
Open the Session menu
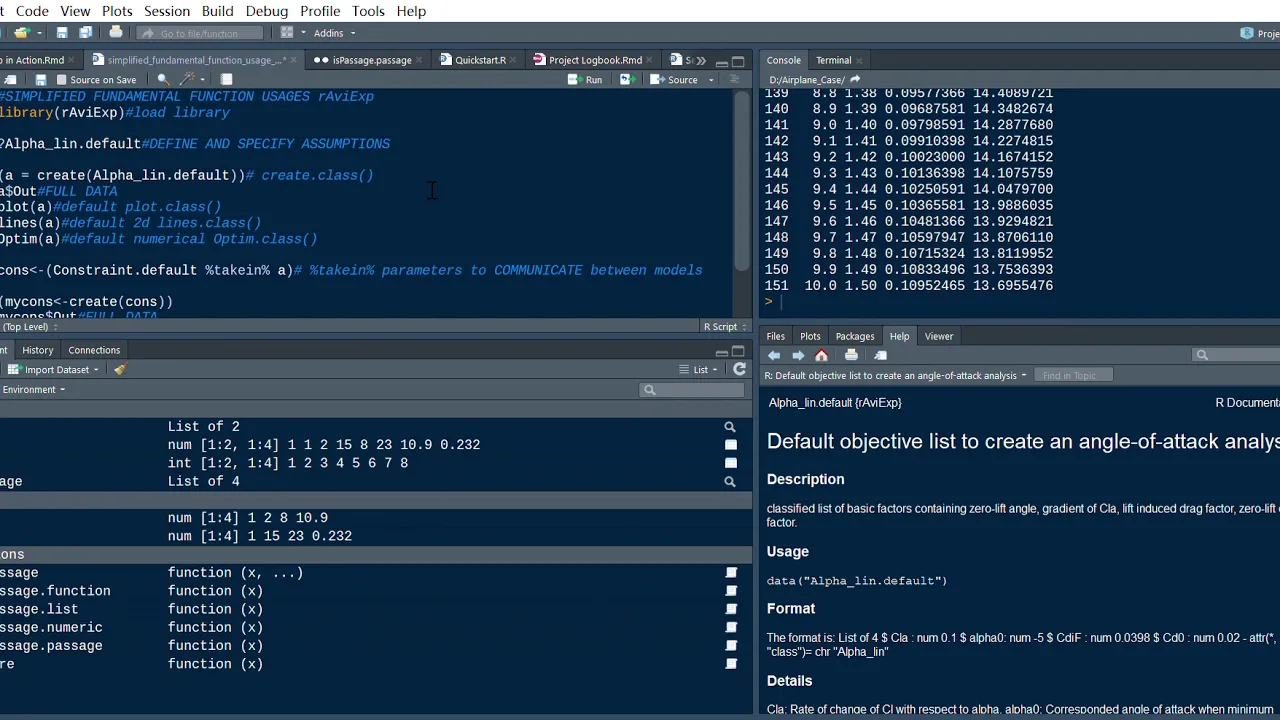click(167, 11)
